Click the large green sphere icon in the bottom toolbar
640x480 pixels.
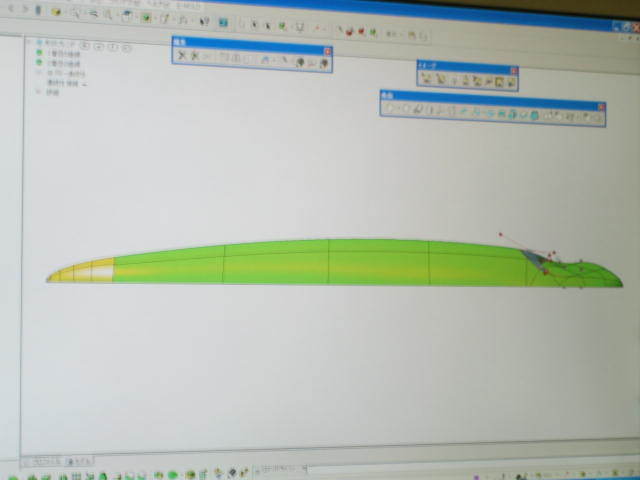click(173, 475)
